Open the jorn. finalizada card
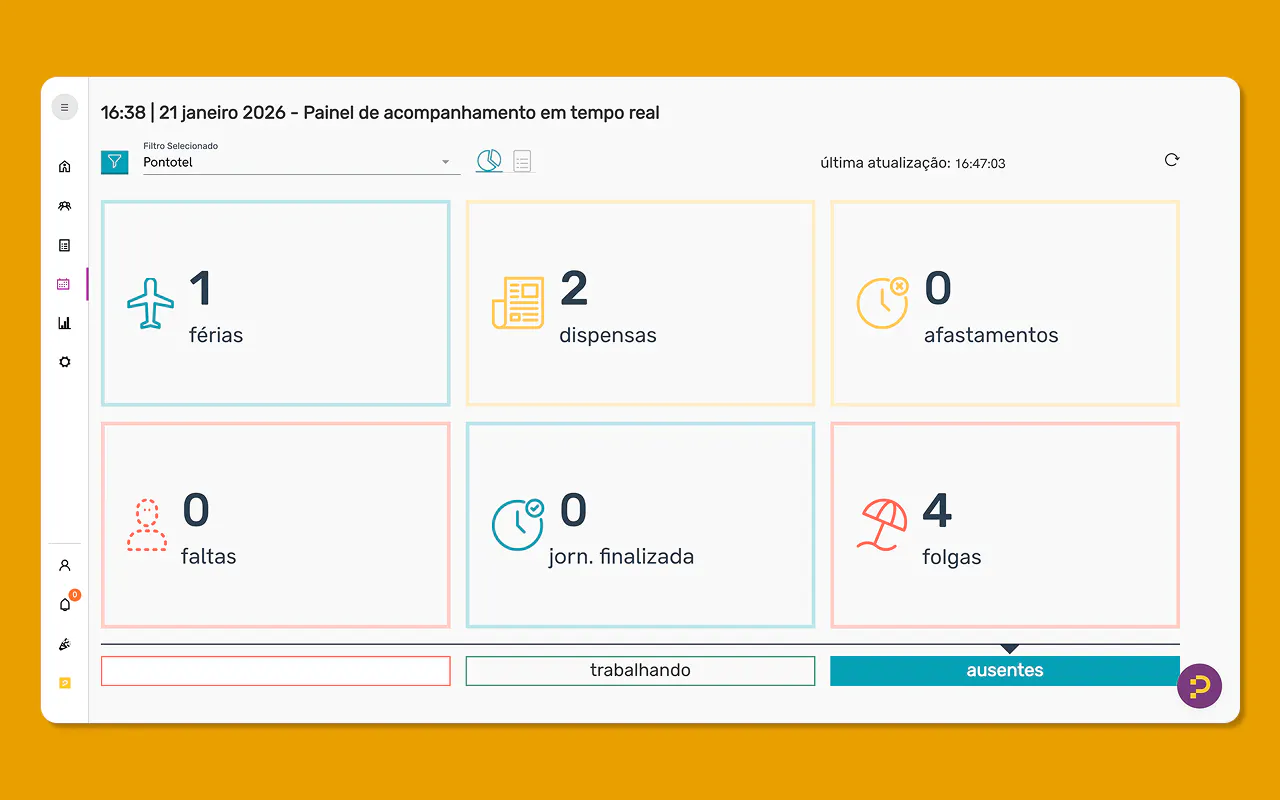1280x800 pixels. (641, 525)
